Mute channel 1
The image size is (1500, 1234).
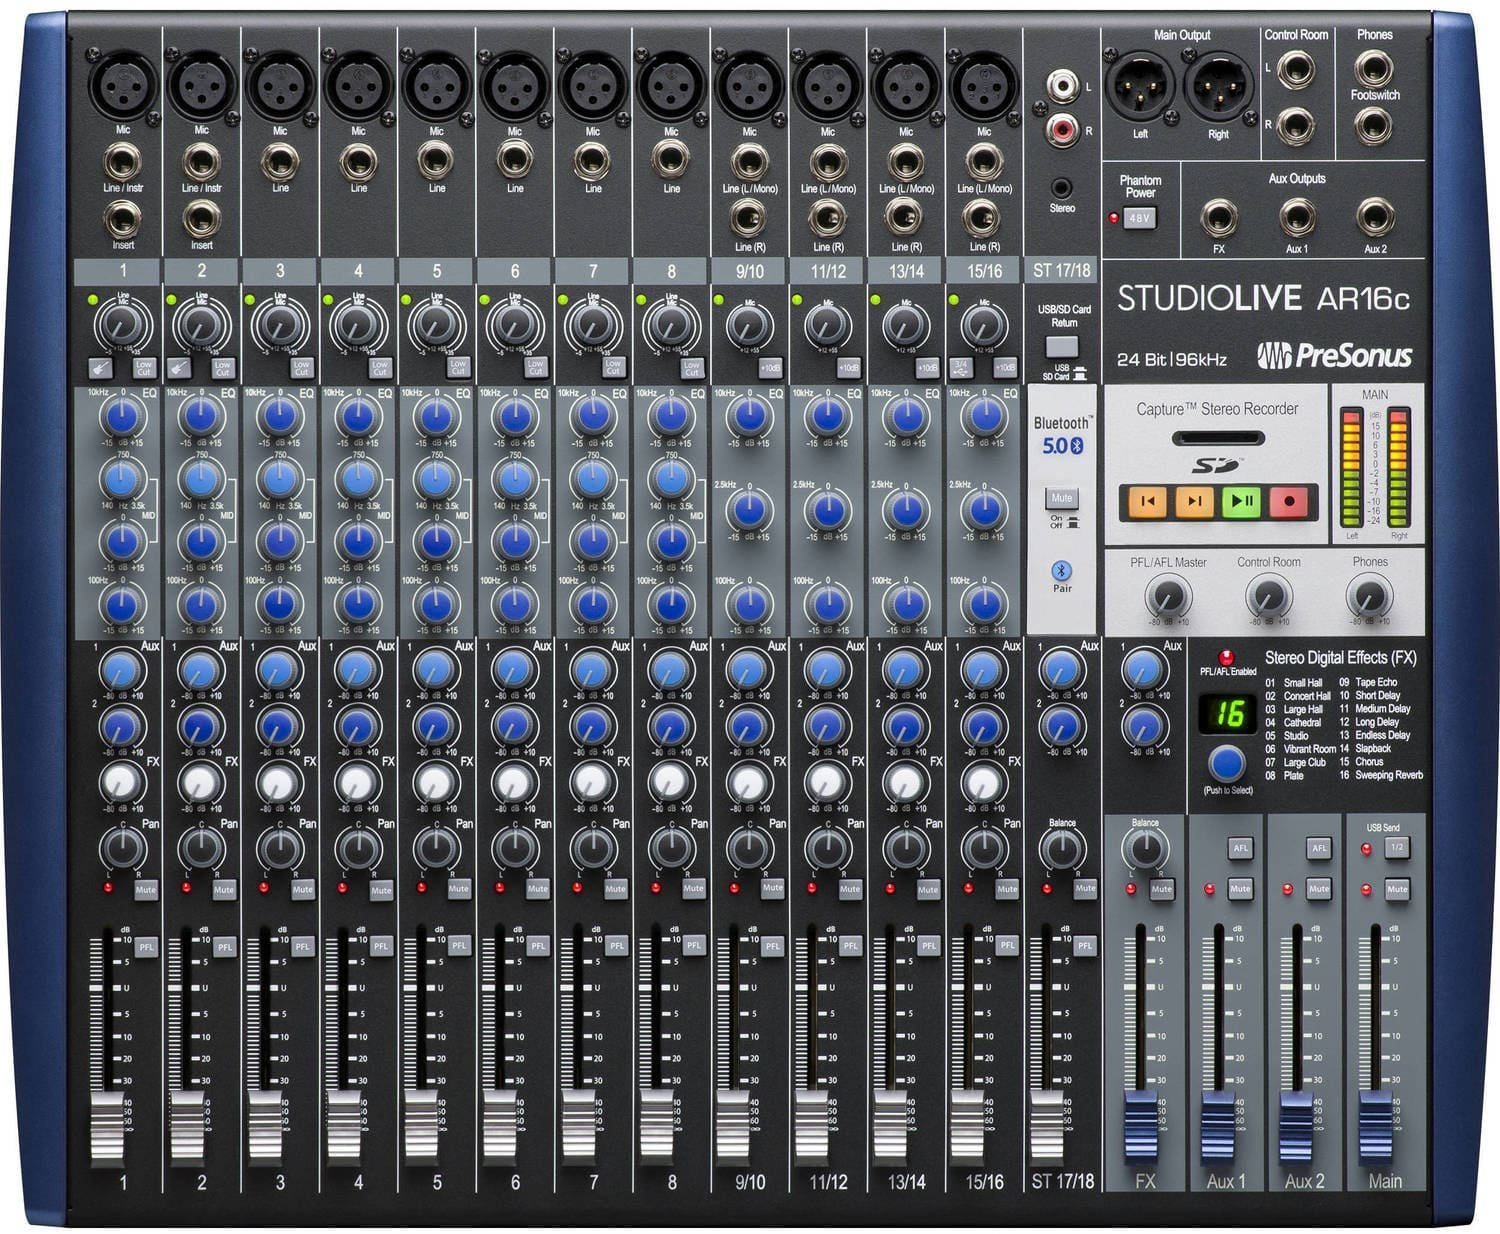point(145,889)
